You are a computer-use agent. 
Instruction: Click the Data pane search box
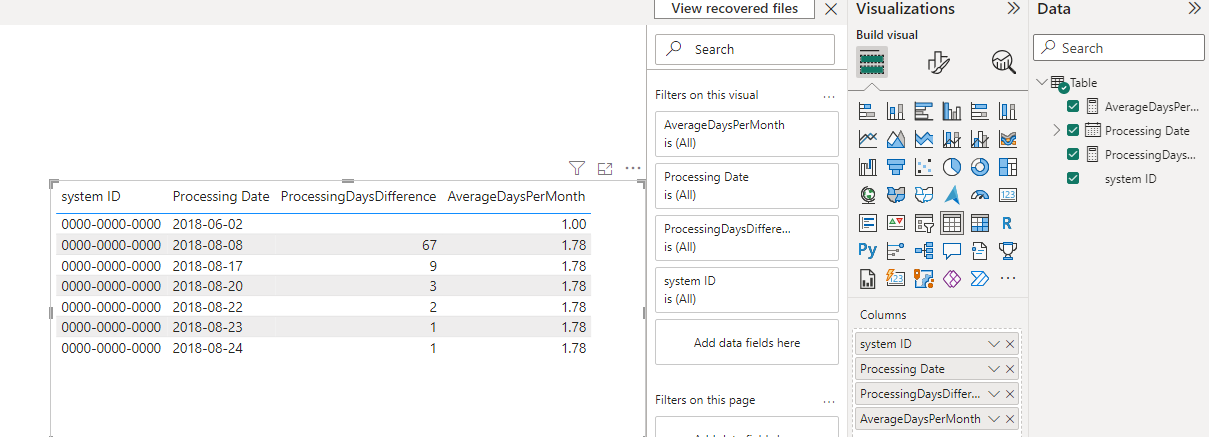[1119, 48]
